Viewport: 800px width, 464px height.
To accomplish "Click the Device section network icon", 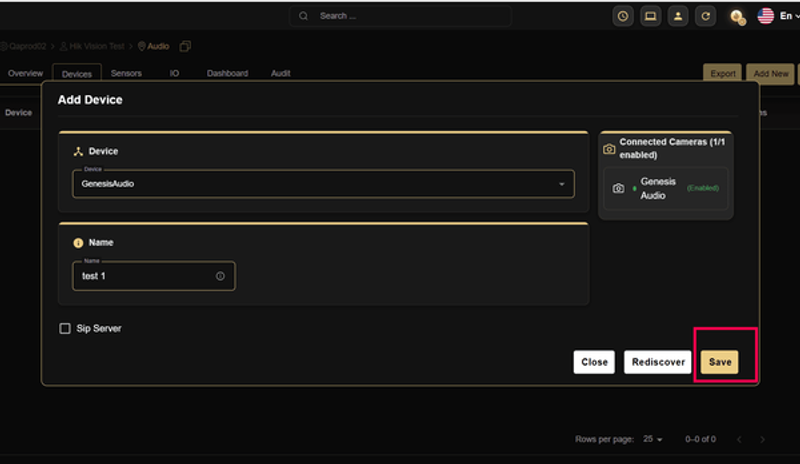I will [78, 151].
